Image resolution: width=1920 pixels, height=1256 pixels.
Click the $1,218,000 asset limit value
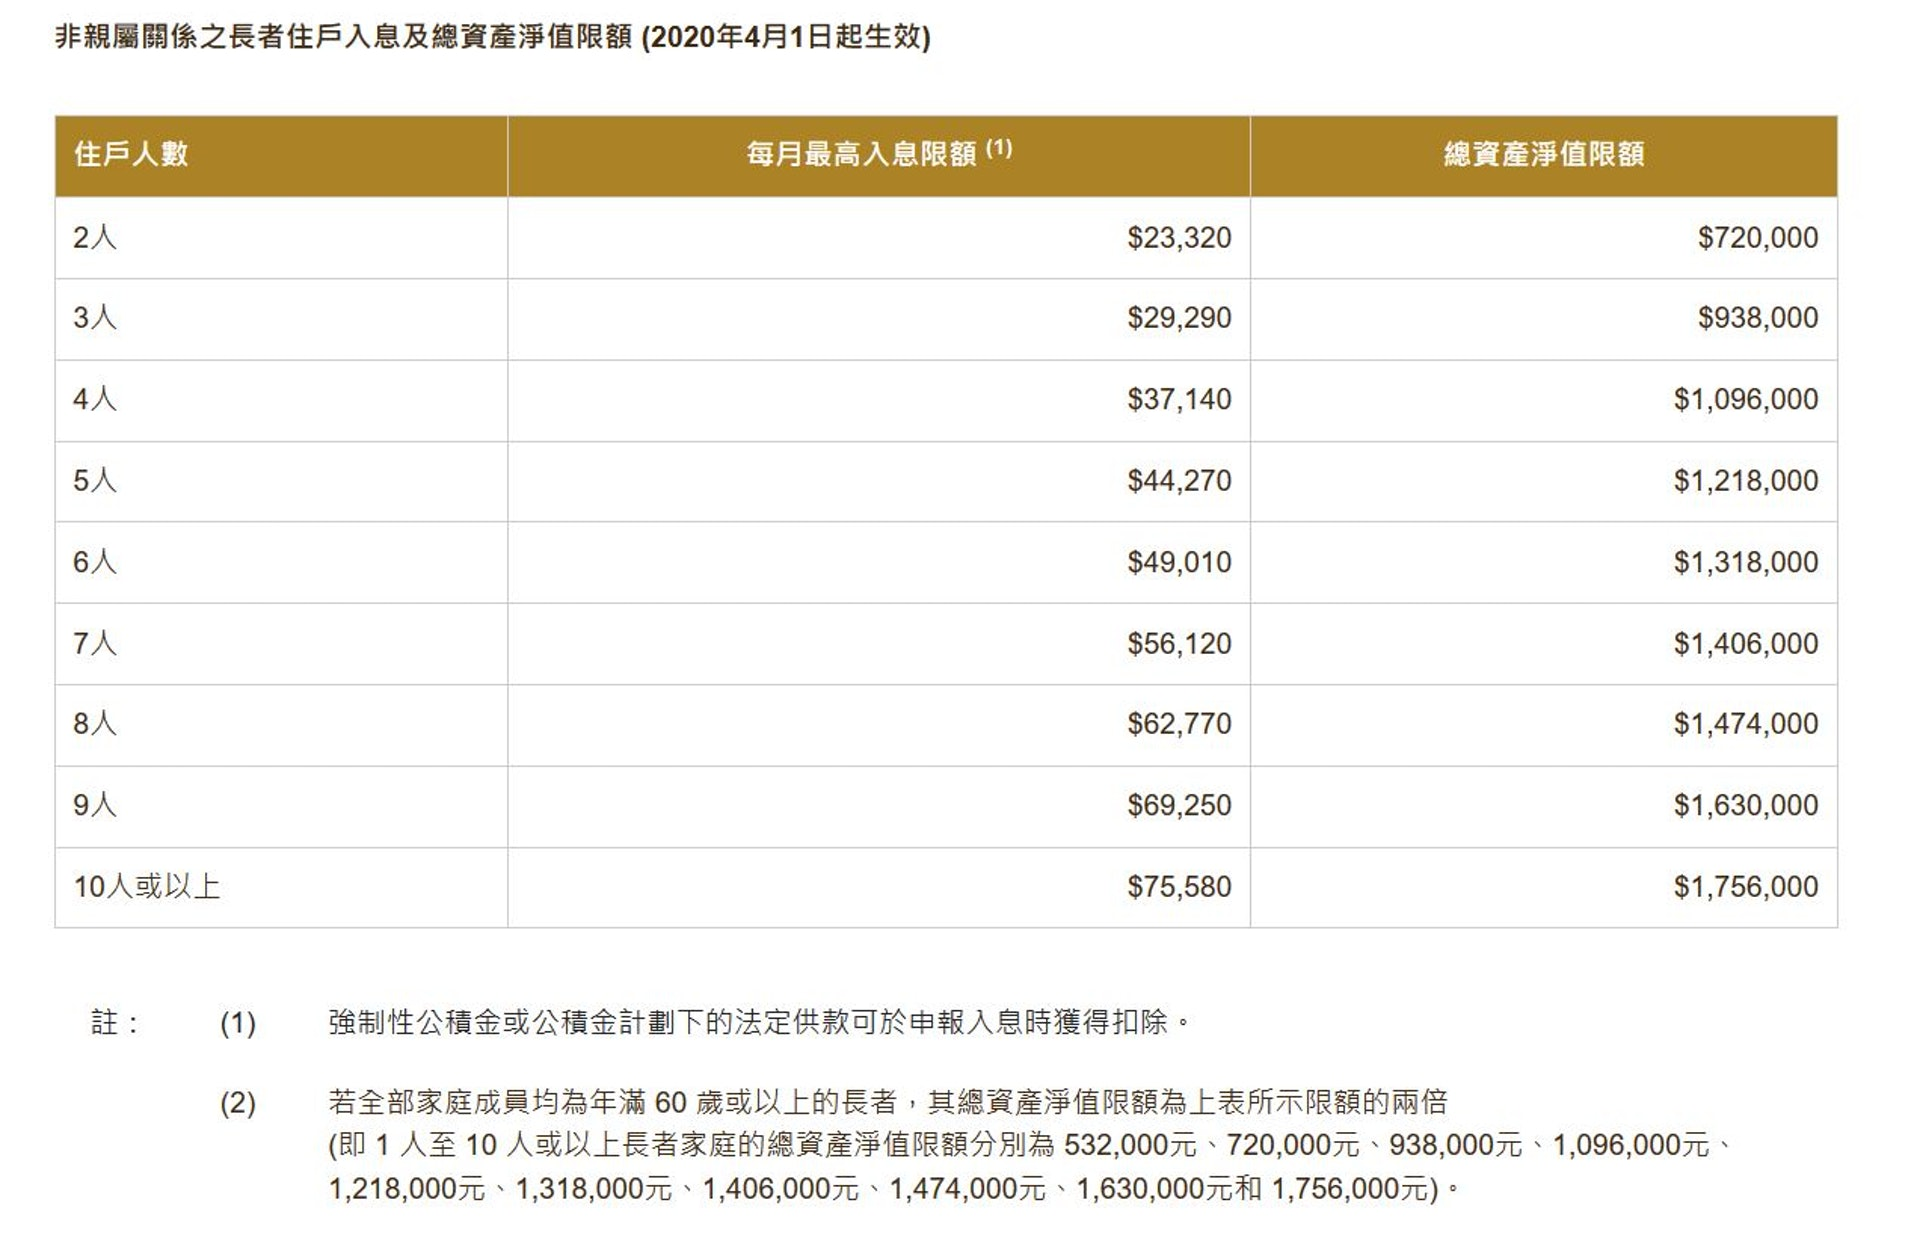(1746, 481)
